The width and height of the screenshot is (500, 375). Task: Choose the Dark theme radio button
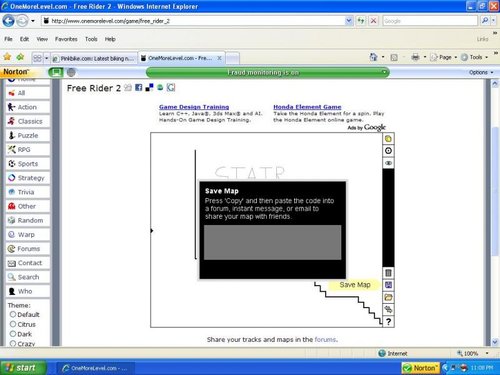point(13,334)
